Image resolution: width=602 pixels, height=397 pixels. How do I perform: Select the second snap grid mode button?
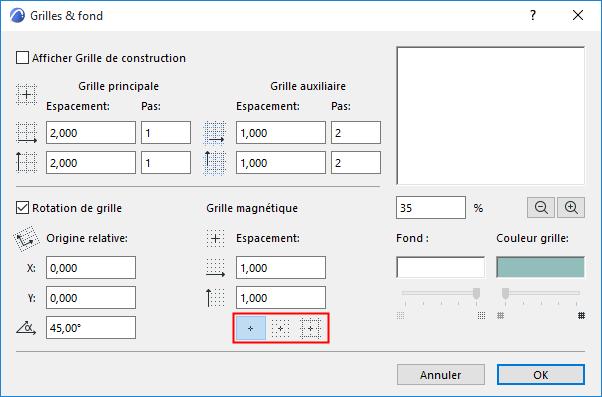tap(281, 328)
